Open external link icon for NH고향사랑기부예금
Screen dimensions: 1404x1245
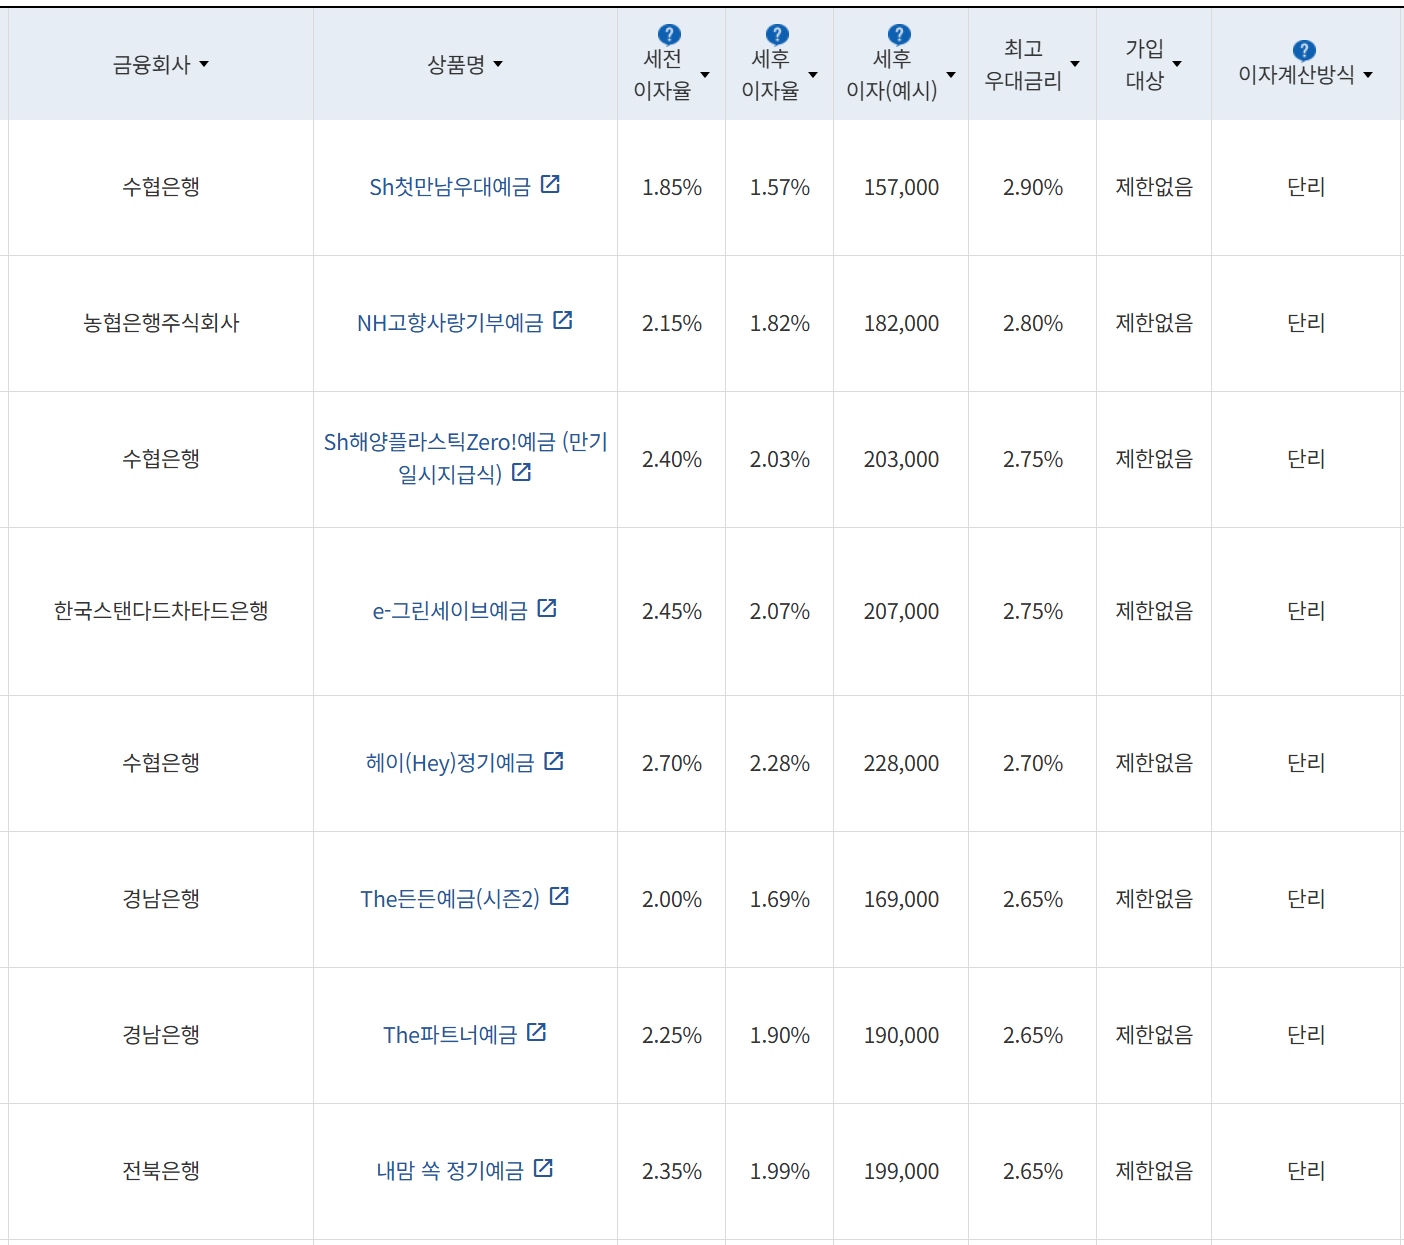[x=563, y=320]
